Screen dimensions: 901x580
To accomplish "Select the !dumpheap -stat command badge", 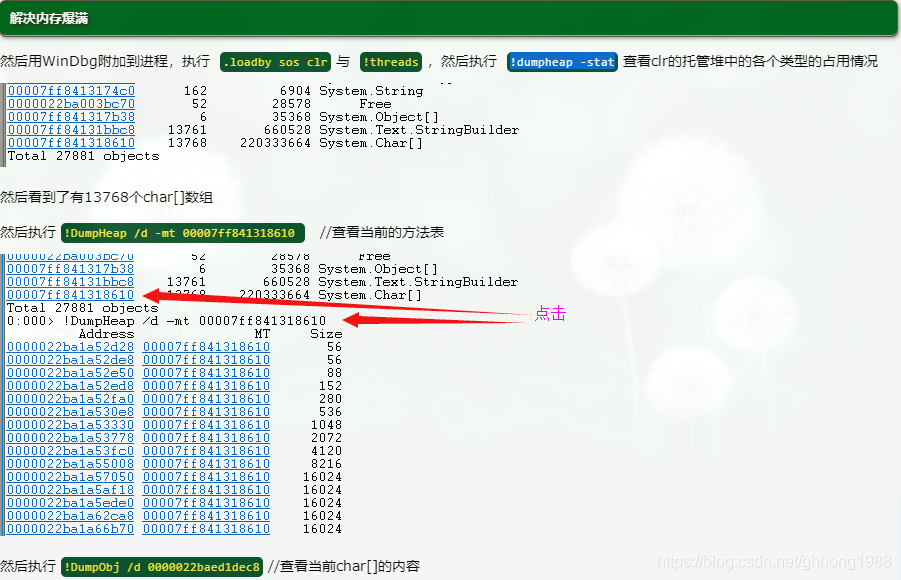I will [562, 62].
